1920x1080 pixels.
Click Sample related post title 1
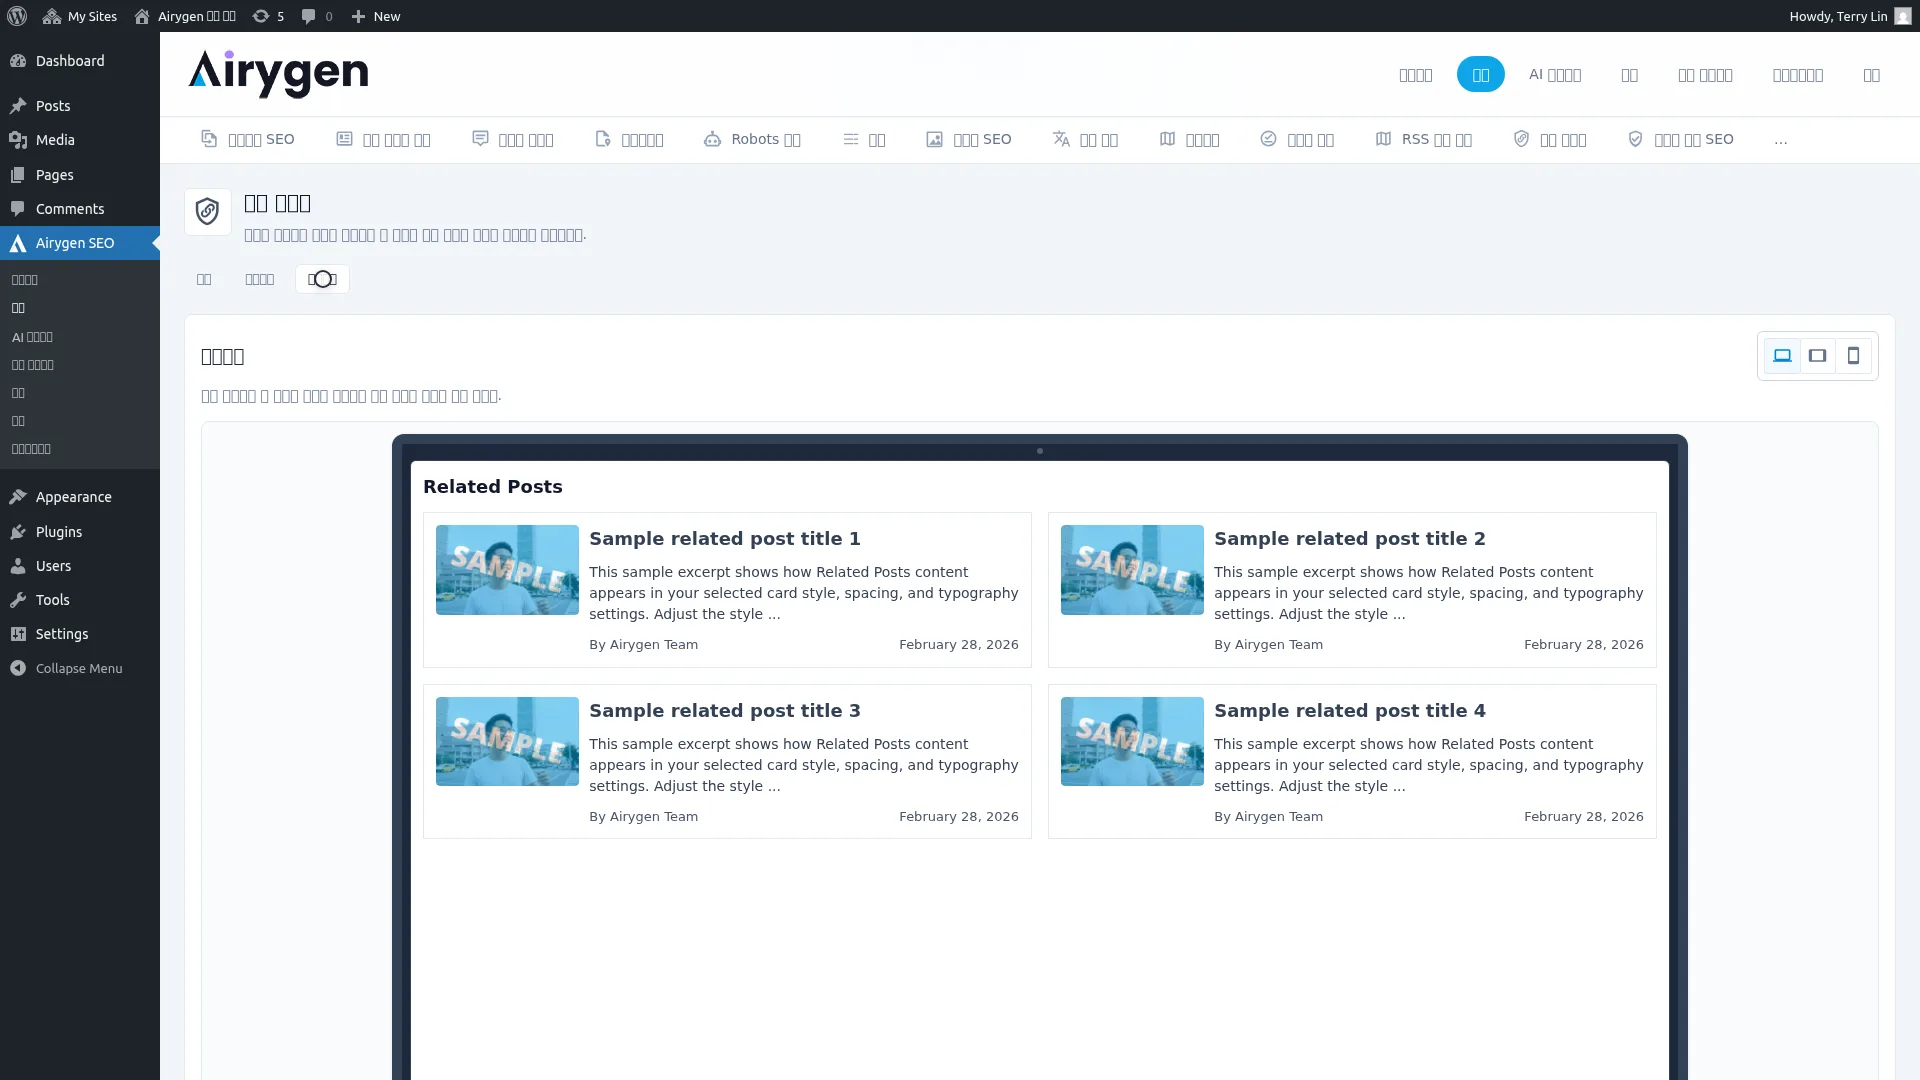(725, 539)
